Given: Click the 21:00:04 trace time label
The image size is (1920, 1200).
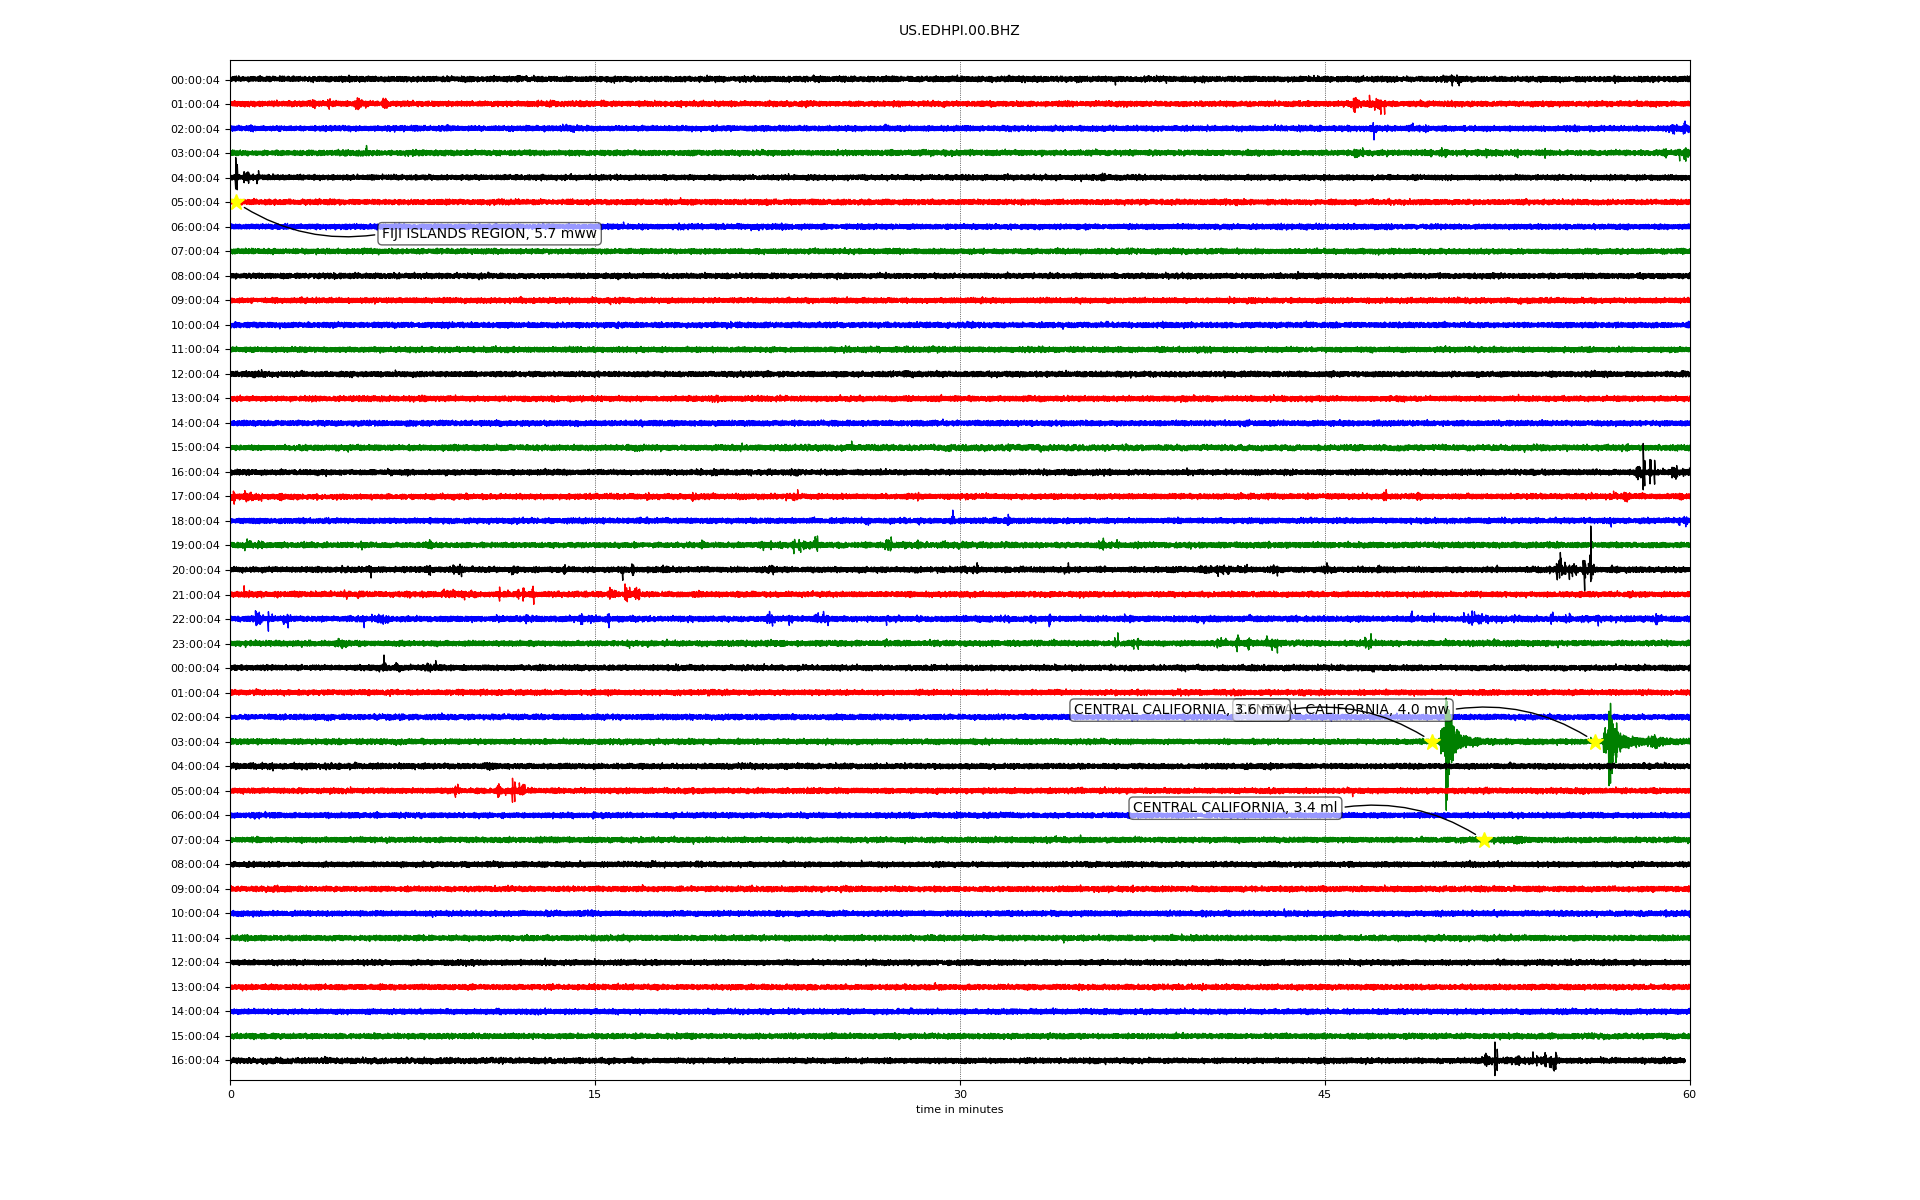Looking at the screenshot, I should pos(195,595).
